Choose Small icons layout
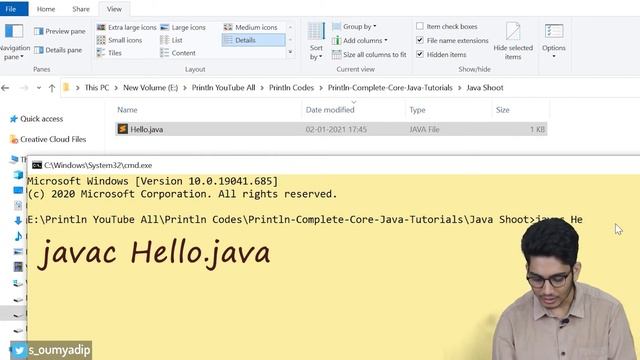 coord(119,40)
